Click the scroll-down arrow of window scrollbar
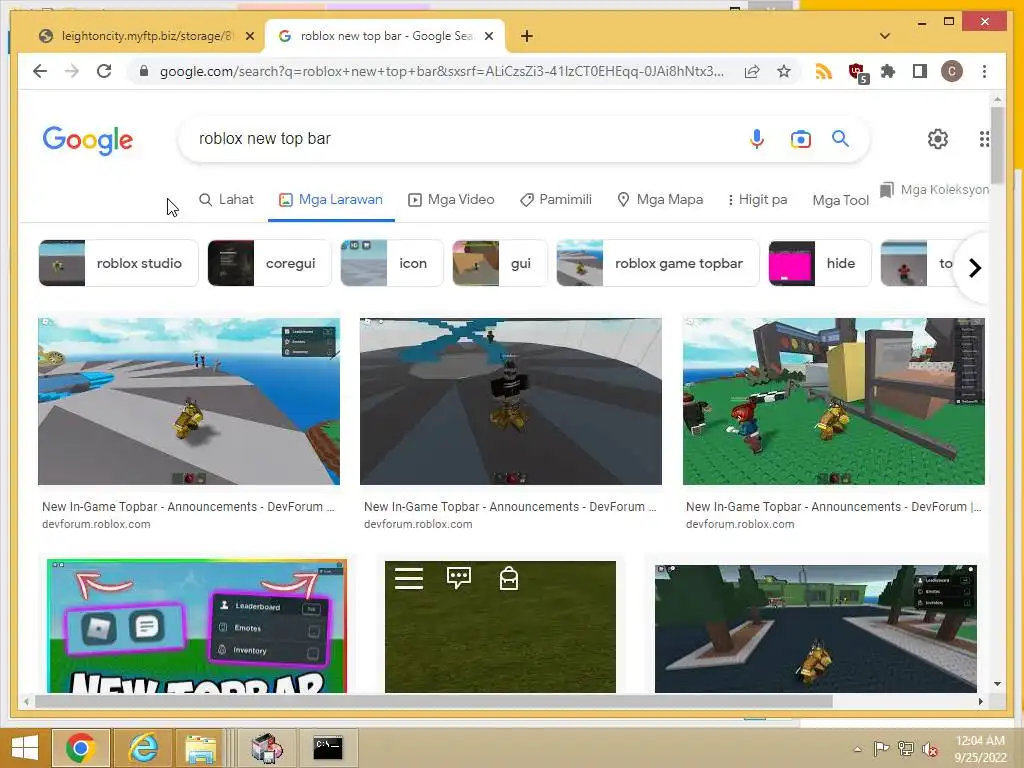 pyautogui.click(x=997, y=684)
